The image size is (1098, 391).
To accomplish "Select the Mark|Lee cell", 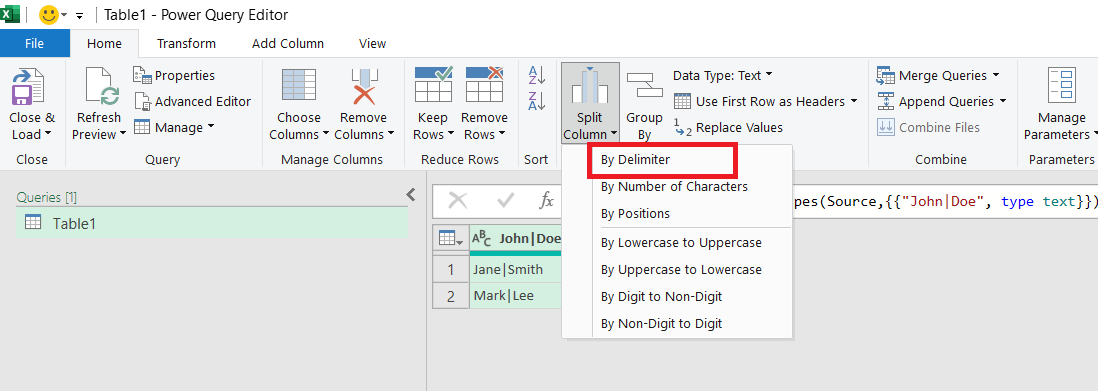I will 516,296.
